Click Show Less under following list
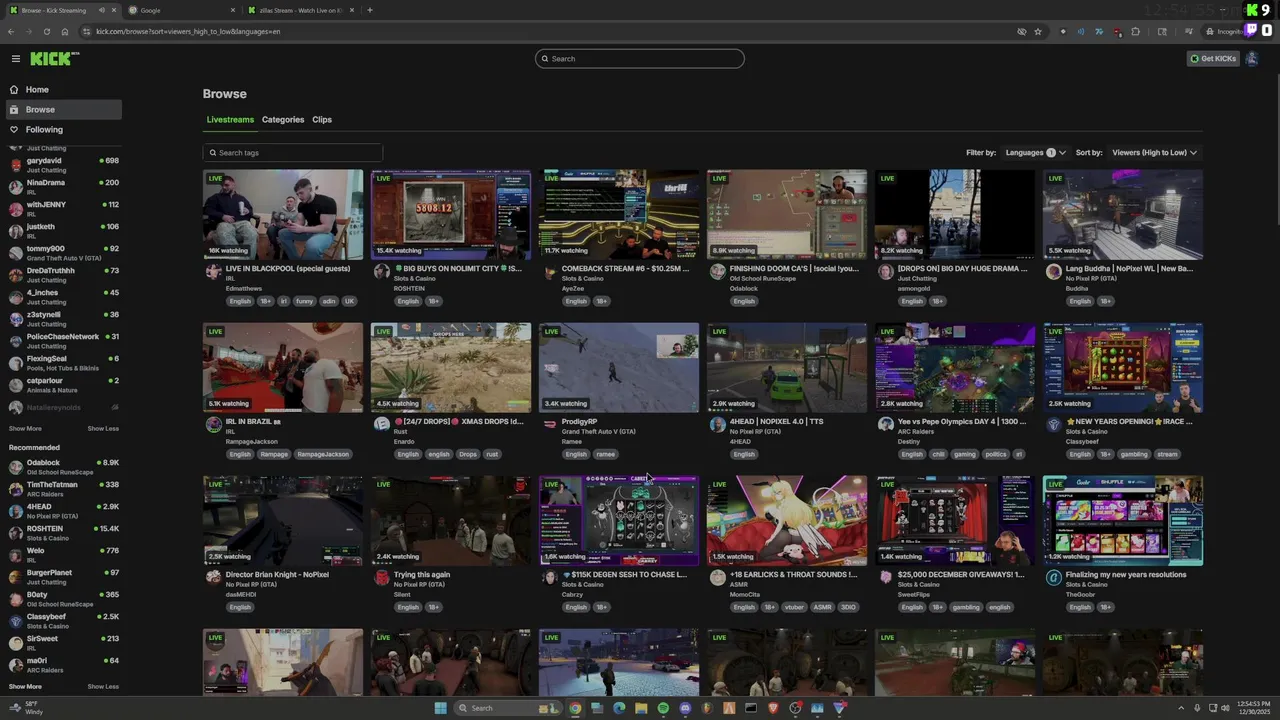 coord(103,429)
